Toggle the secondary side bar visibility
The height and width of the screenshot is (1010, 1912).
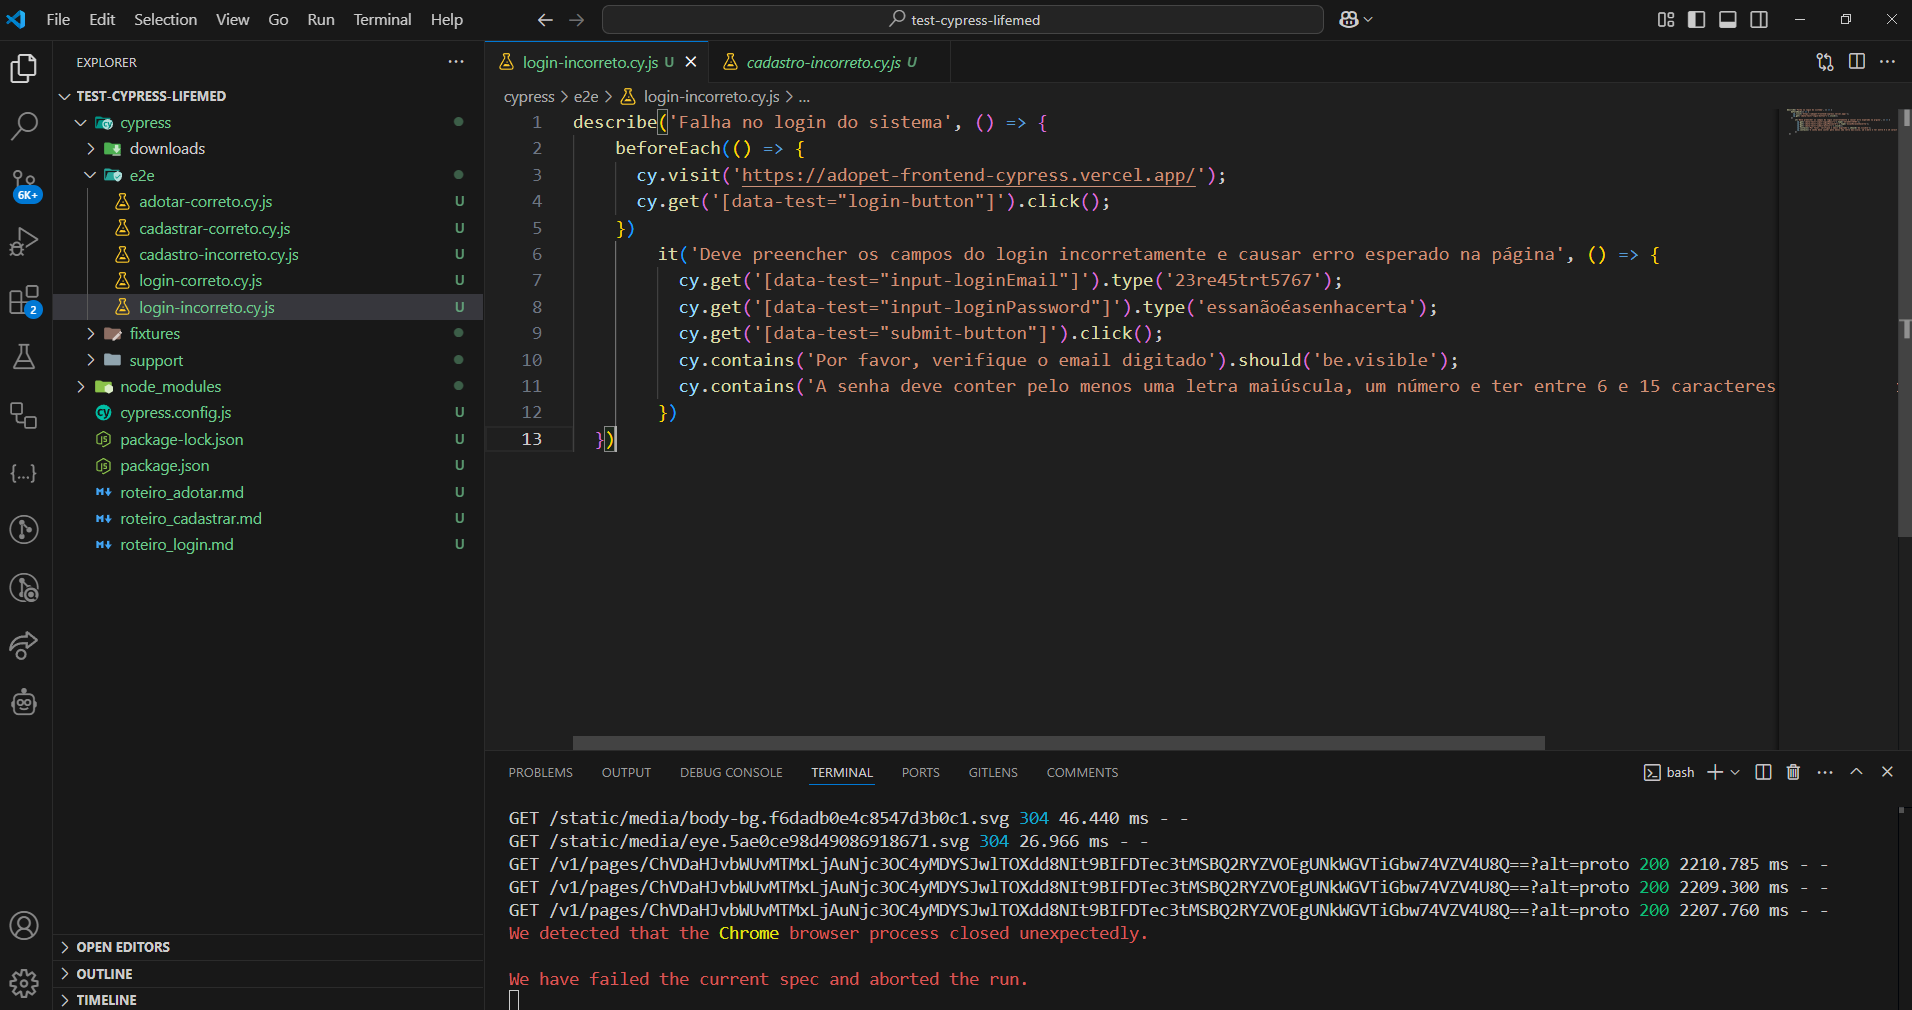pos(1759,20)
